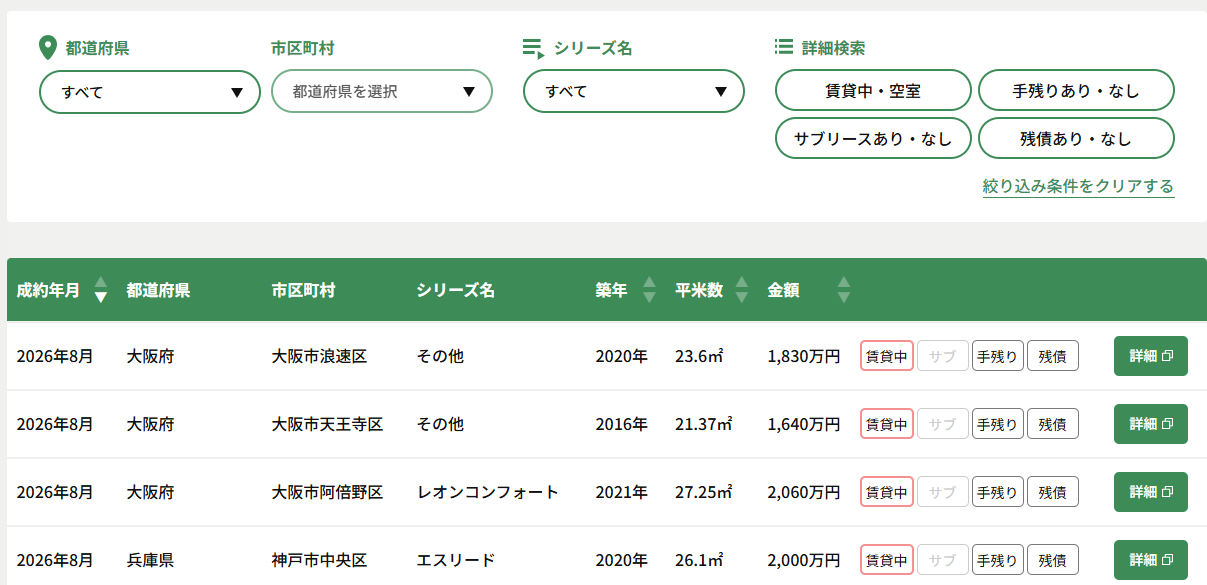Click 賃貸中 tag in 大阪市天王寺区 row

click(887, 424)
